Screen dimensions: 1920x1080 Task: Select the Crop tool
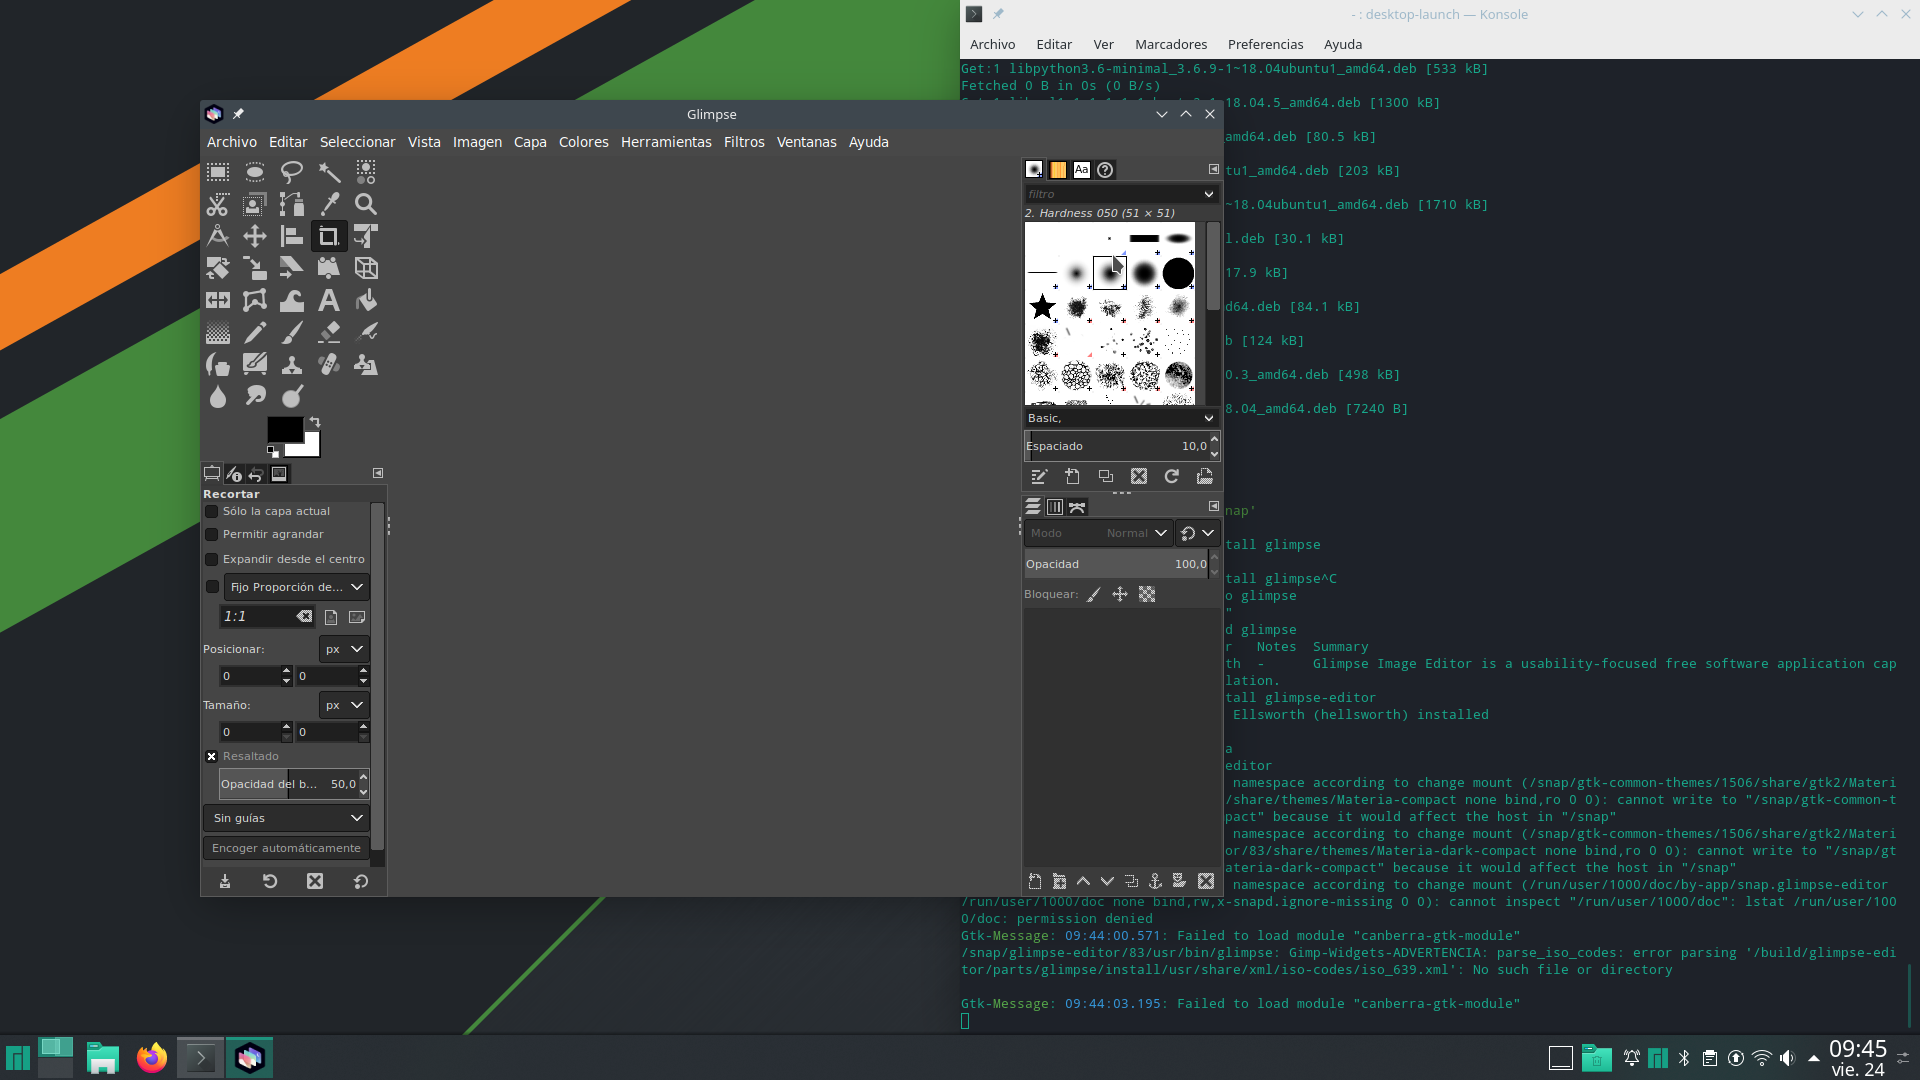click(328, 236)
